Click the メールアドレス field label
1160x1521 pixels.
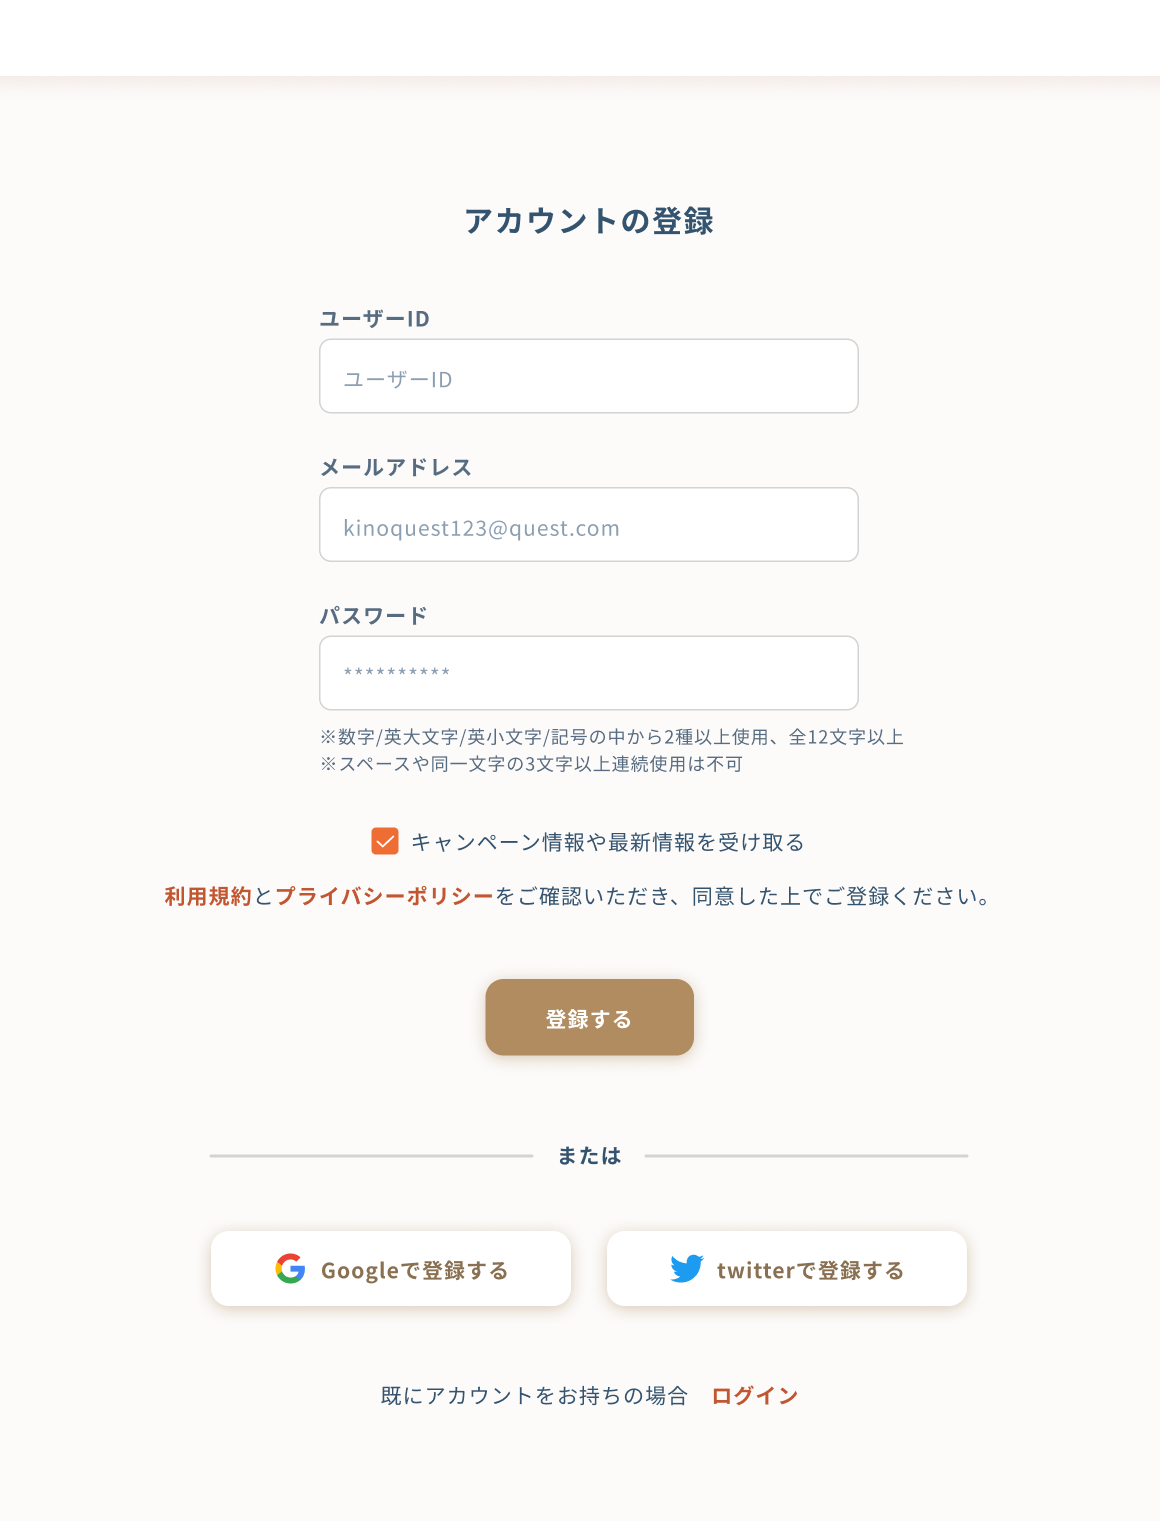coord(396,467)
